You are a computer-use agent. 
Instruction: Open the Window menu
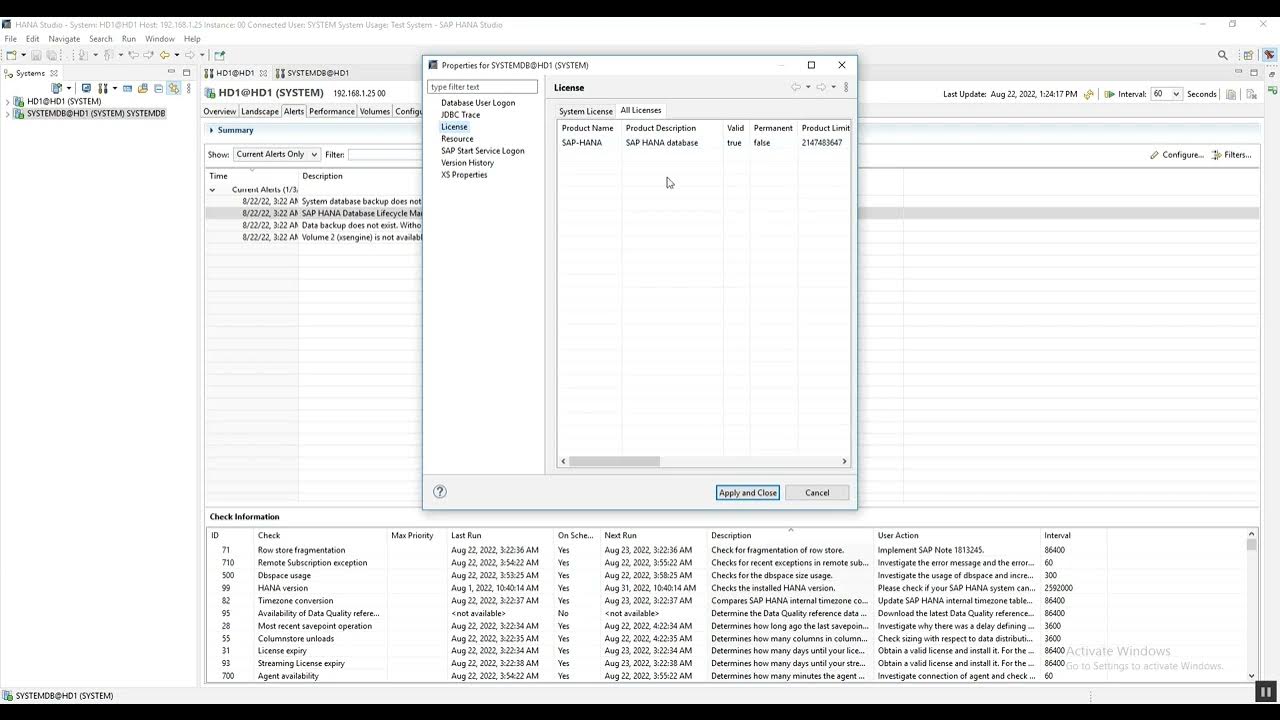(x=160, y=39)
